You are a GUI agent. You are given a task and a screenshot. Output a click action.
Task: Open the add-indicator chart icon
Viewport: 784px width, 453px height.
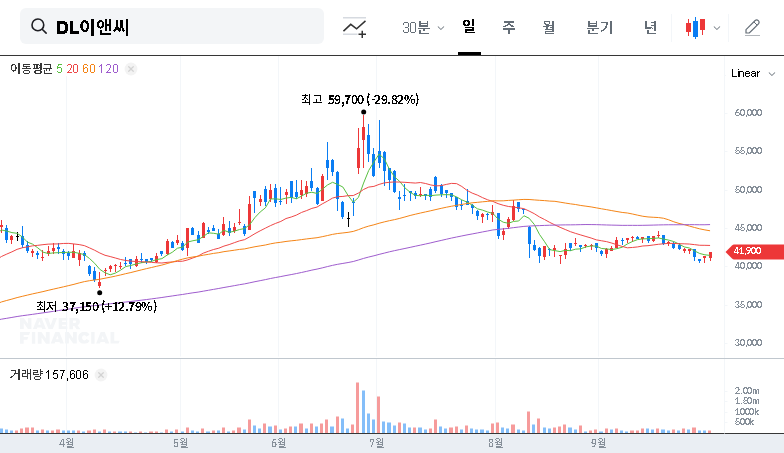pyautogui.click(x=354, y=27)
